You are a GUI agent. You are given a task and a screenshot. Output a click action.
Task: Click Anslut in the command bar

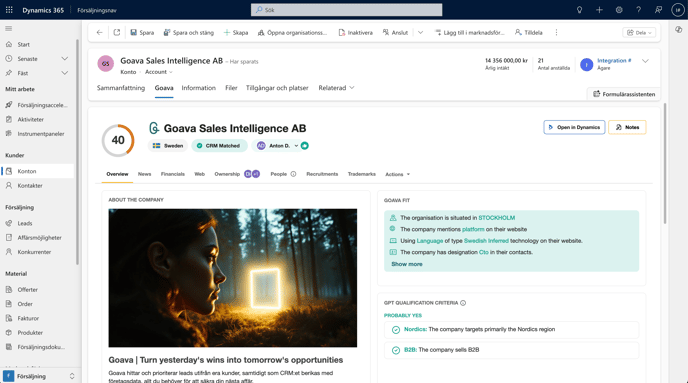pos(395,32)
